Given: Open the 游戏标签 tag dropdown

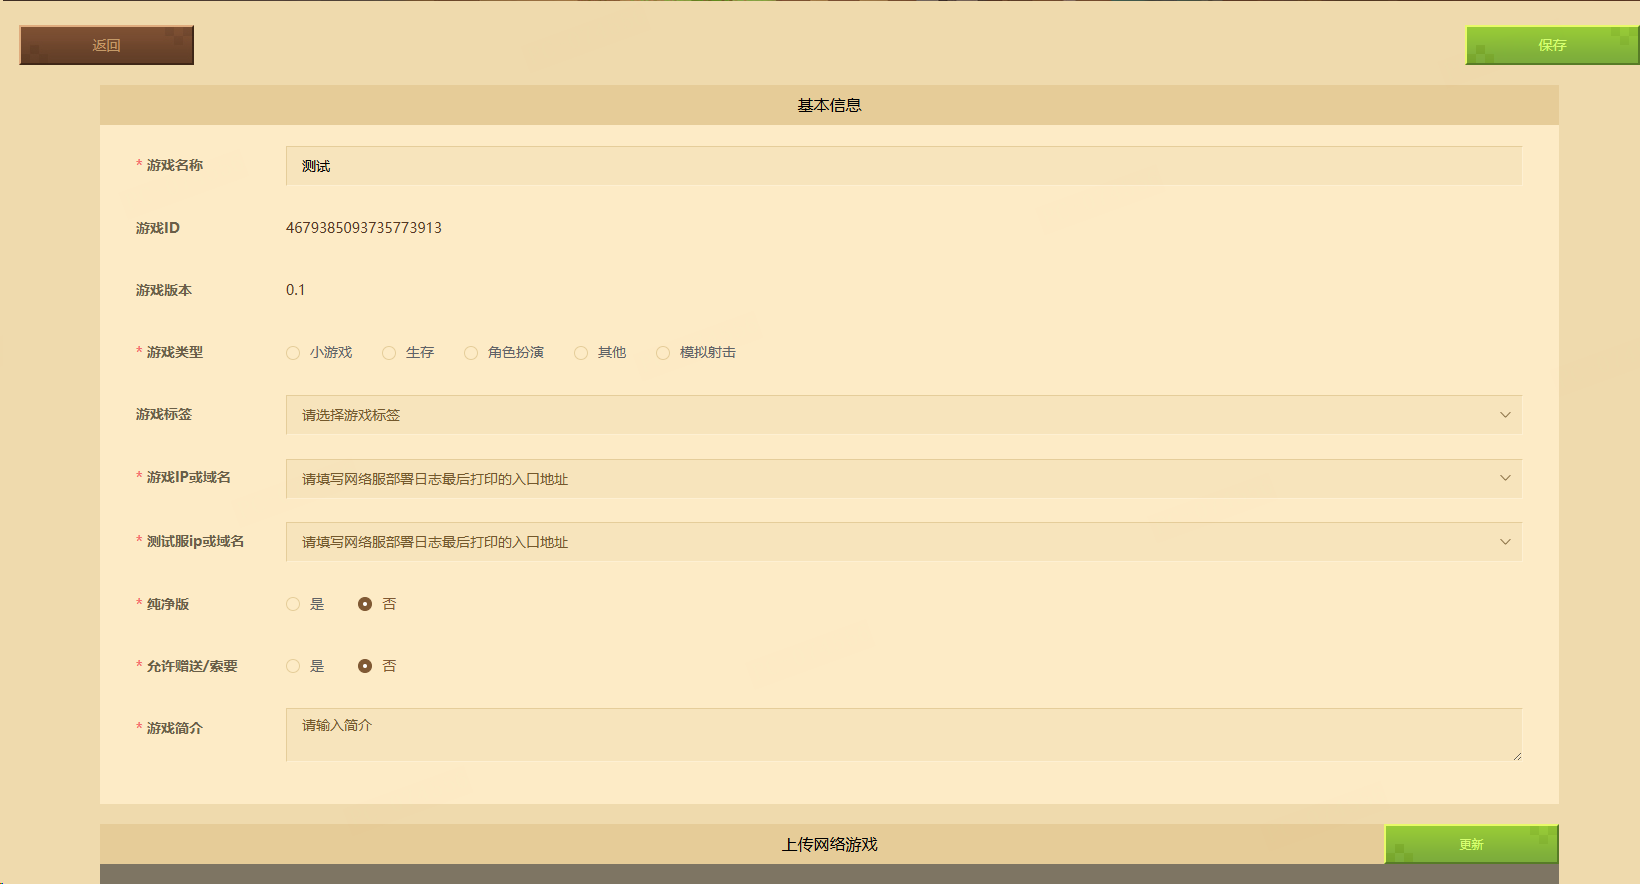Looking at the screenshot, I should coord(902,415).
